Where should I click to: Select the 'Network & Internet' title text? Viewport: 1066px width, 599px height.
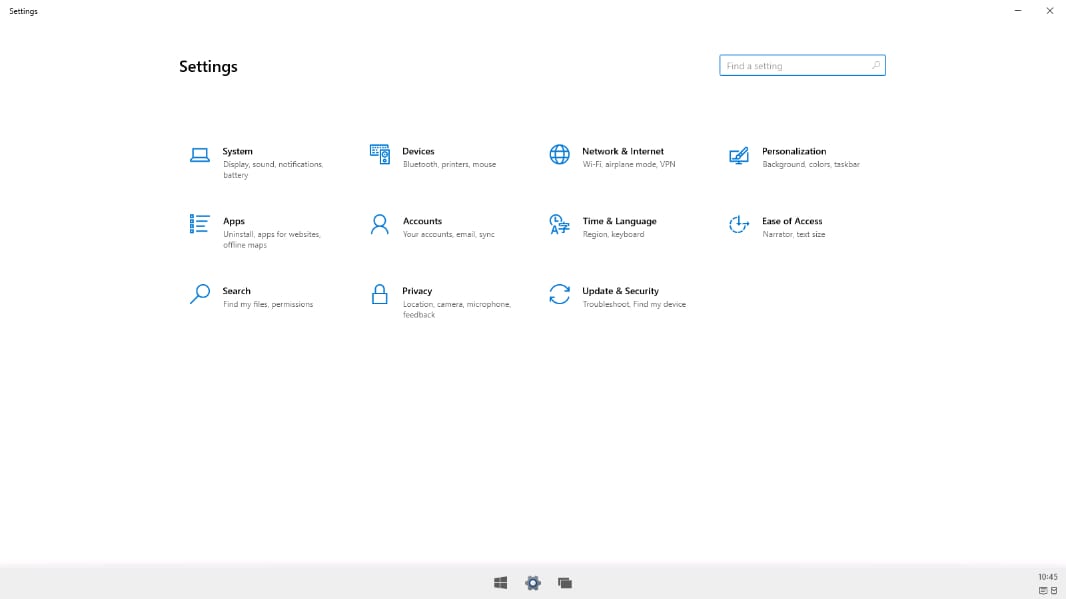pyautogui.click(x=622, y=151)
